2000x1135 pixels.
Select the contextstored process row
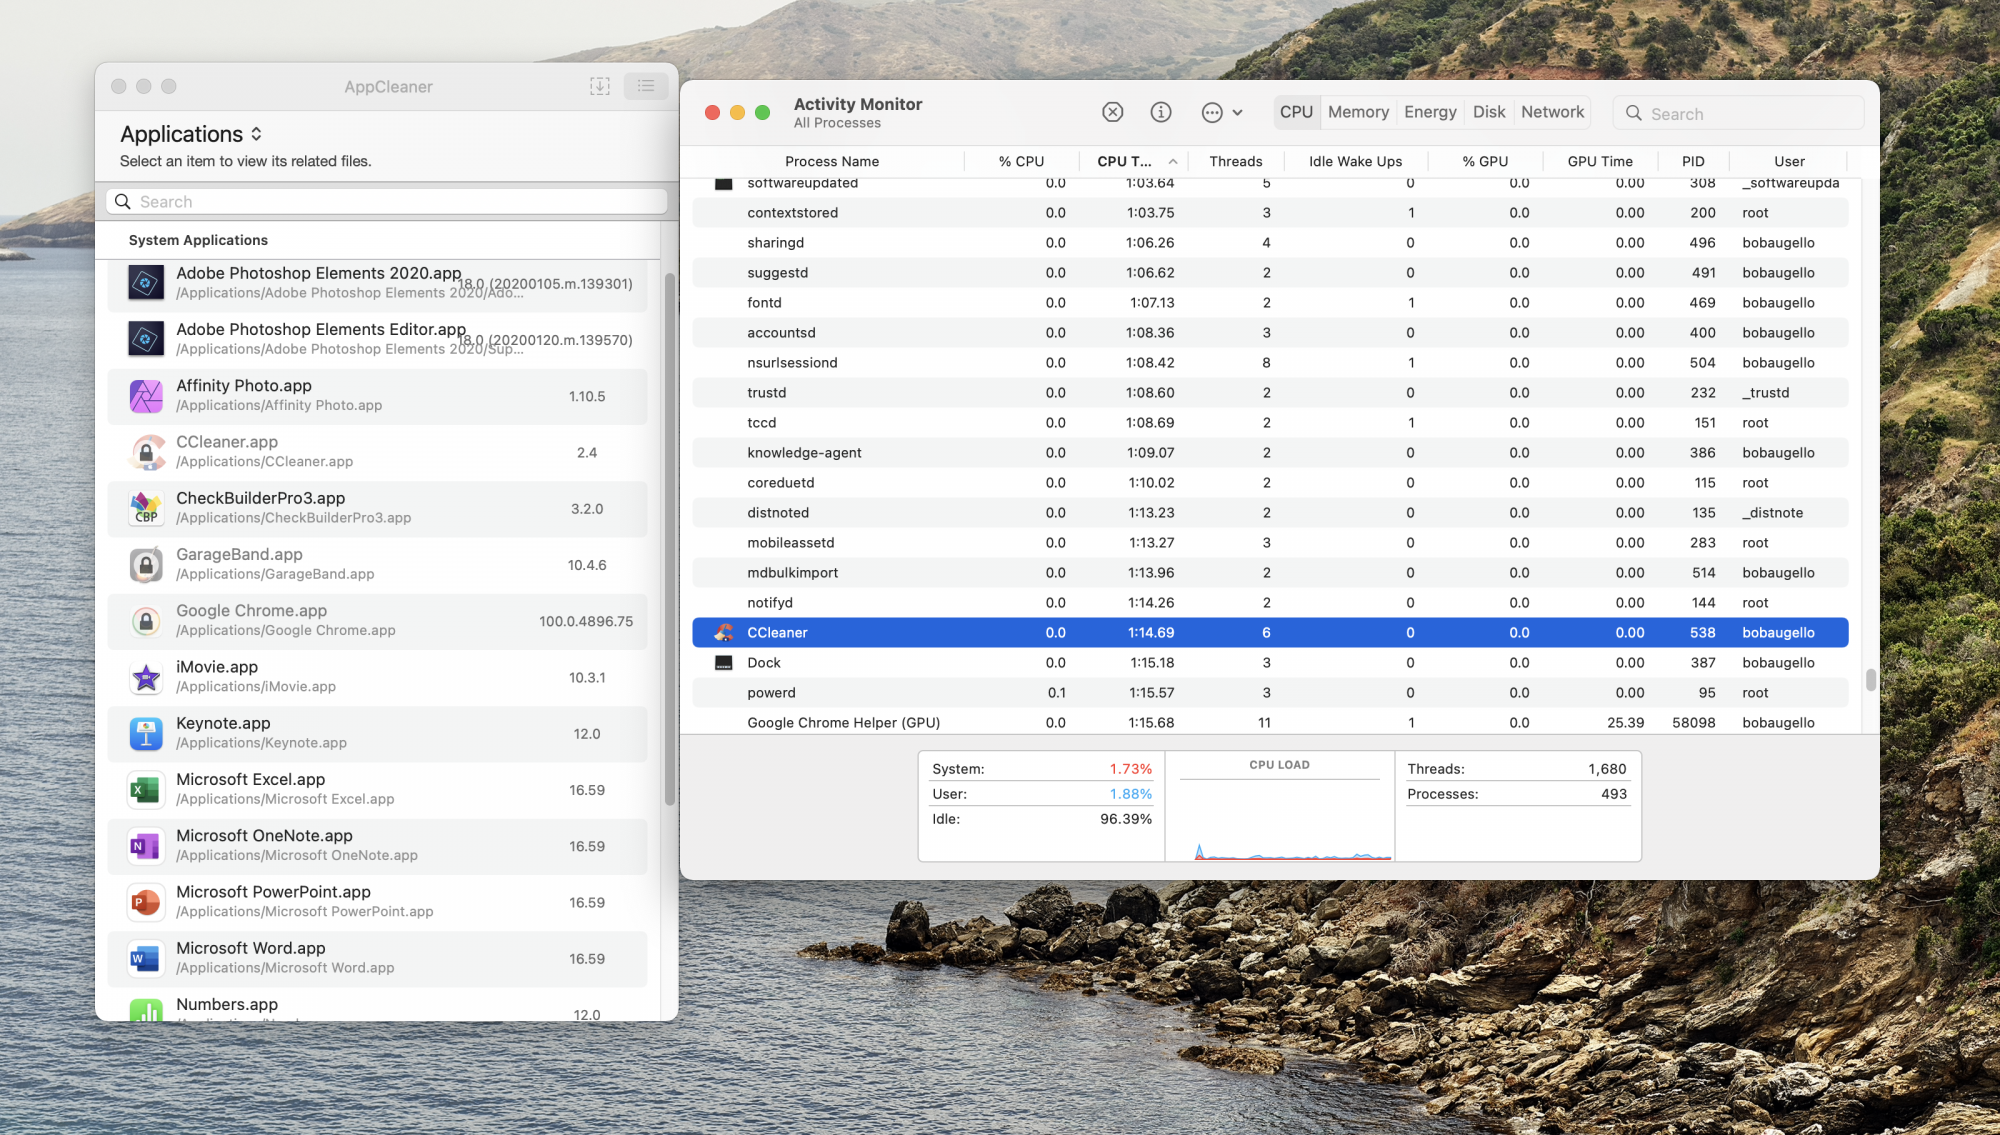(1270, 213)
